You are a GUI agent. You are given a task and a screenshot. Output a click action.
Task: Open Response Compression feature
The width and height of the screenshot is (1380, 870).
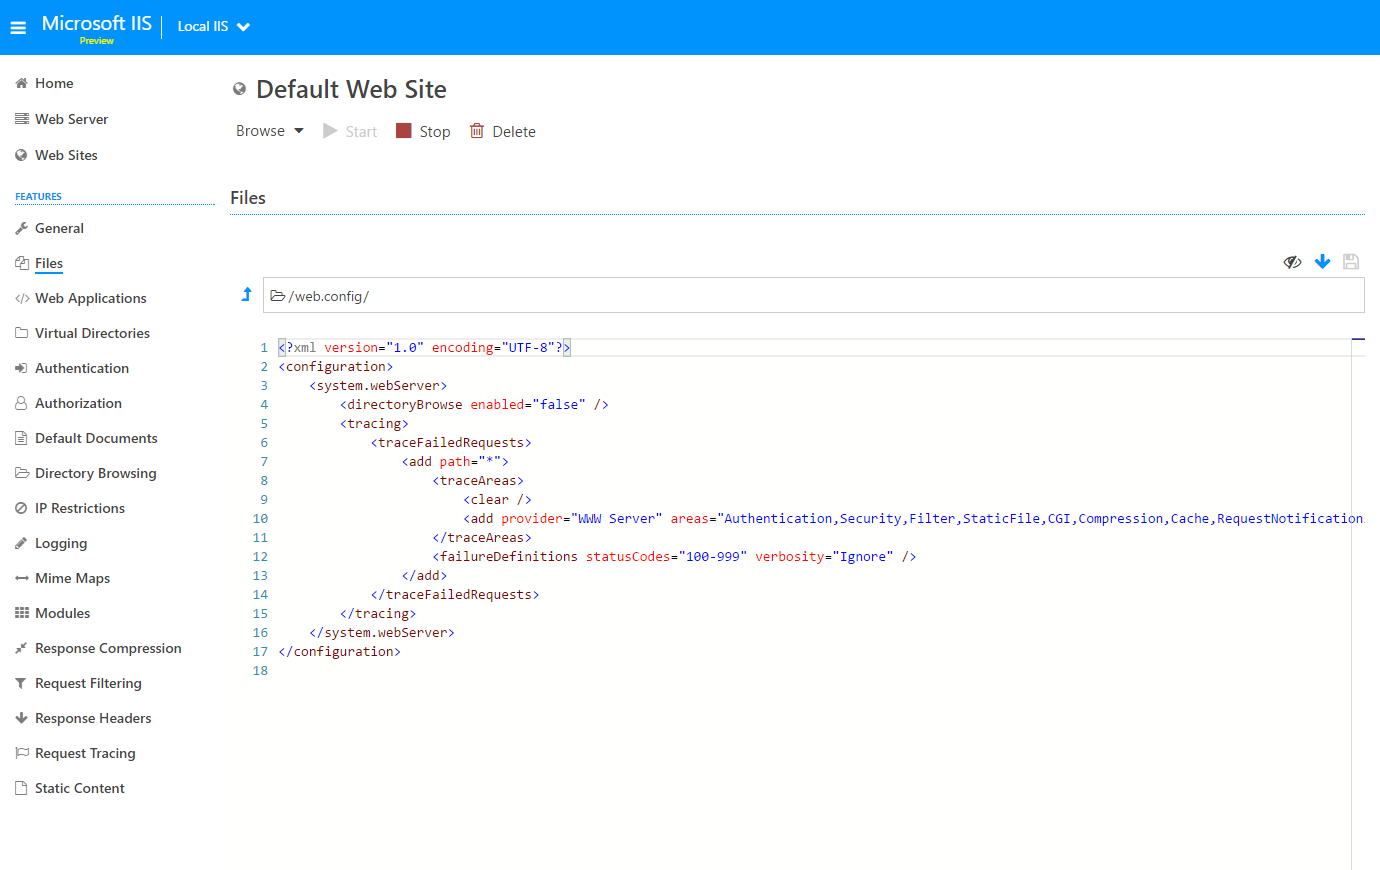point(108,648)
